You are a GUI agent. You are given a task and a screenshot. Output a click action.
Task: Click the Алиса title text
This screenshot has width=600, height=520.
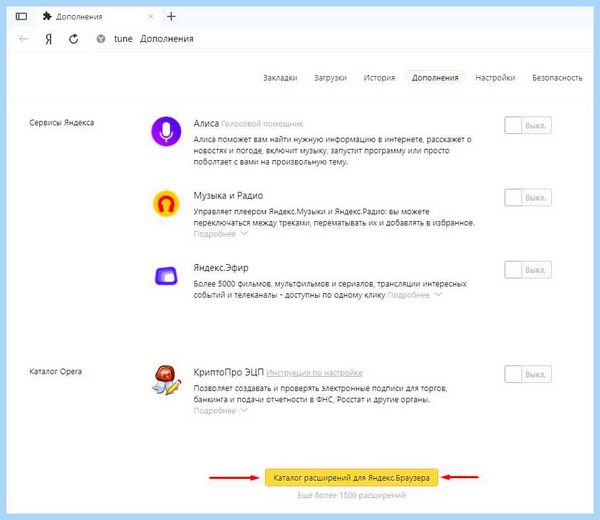point(206,123)
